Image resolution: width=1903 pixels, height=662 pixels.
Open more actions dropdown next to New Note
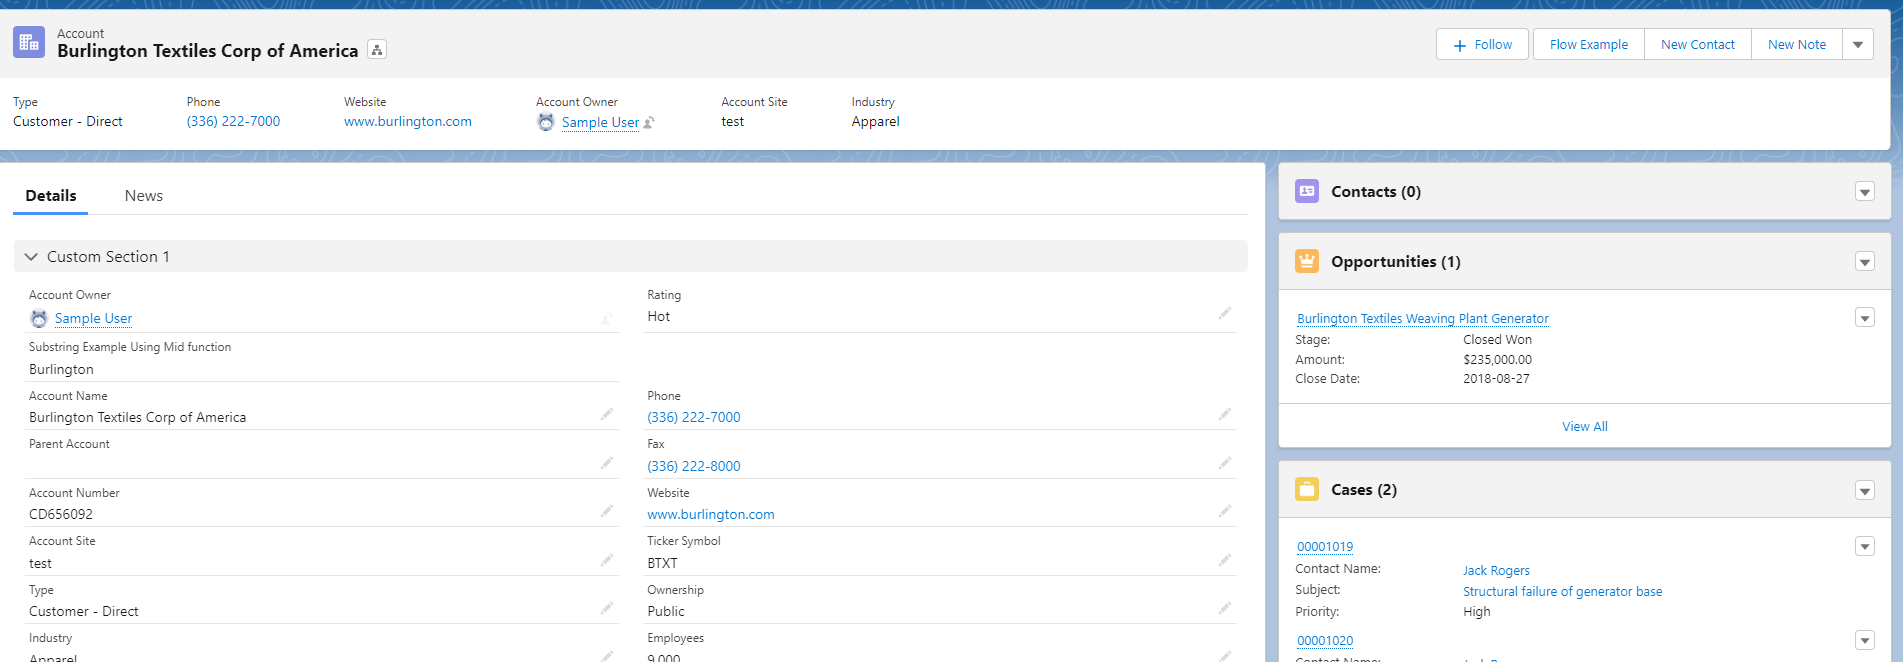(1858, 44)
